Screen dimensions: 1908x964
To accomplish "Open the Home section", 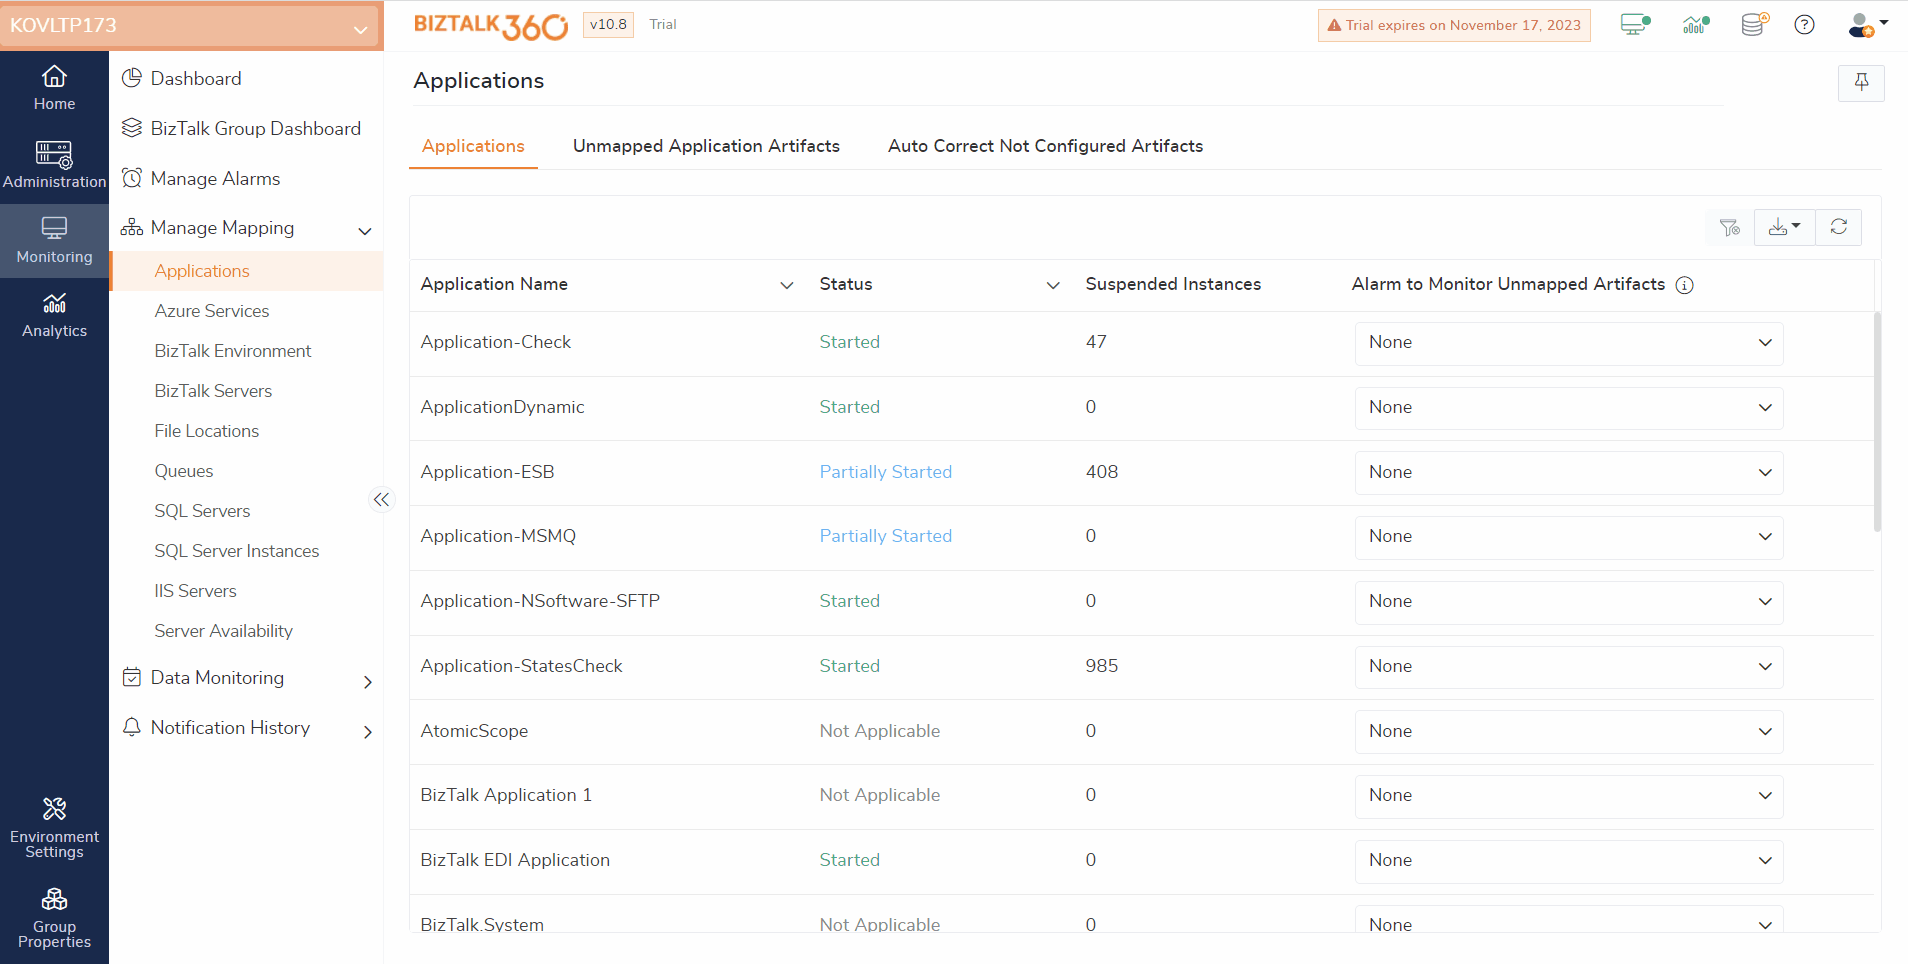I will coord(54,88).
